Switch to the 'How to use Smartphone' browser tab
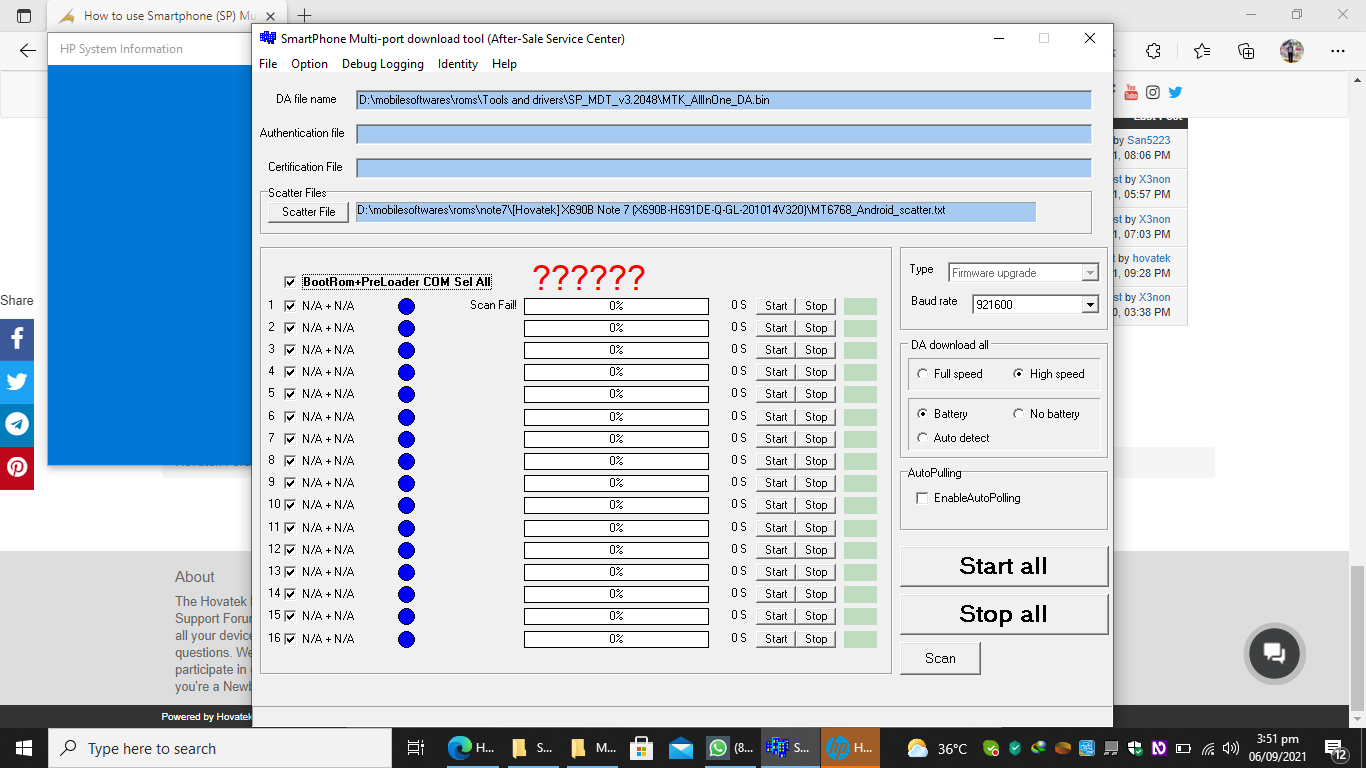This screenshot has height=768, width=1366. 165,16
